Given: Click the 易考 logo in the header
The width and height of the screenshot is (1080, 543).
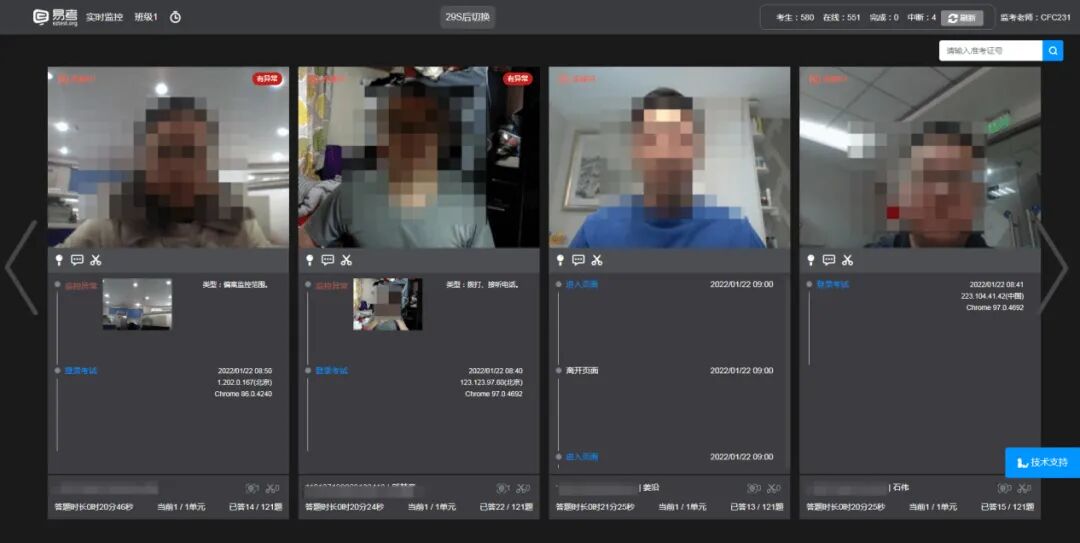Looking at the screenshot, I should pos(55,17).
